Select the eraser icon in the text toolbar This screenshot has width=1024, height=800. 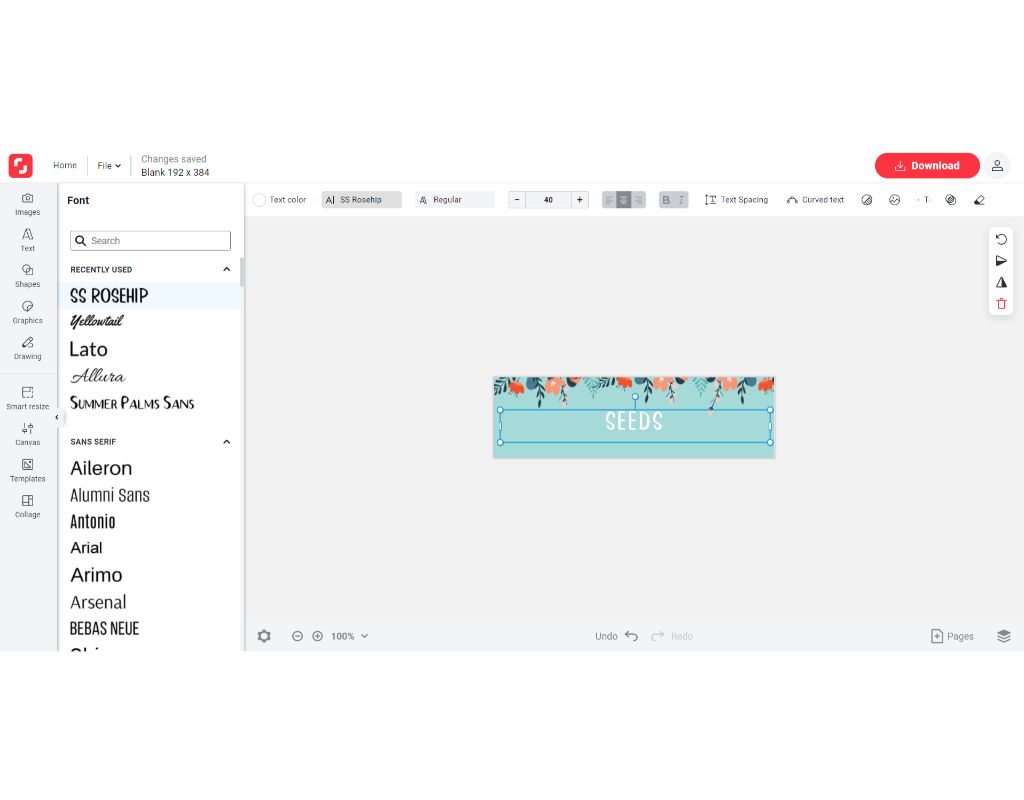pos(978,200)
